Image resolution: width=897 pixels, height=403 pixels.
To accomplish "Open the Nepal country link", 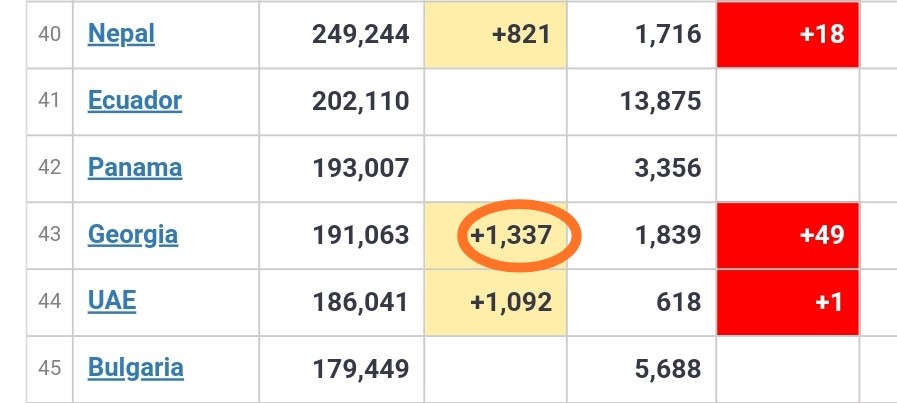I will pos(121,34).
